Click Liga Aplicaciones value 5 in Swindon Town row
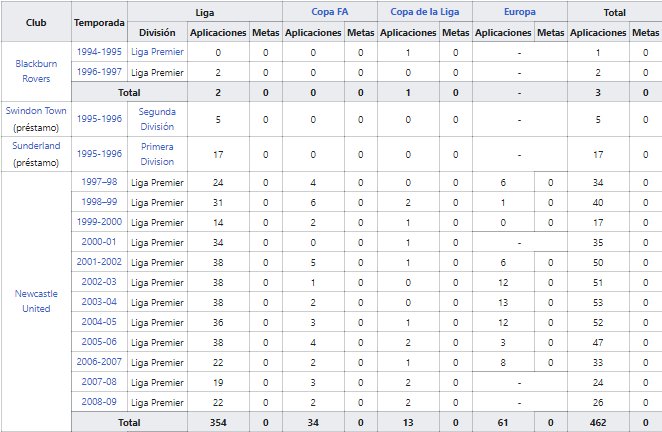 pos(218,120)
